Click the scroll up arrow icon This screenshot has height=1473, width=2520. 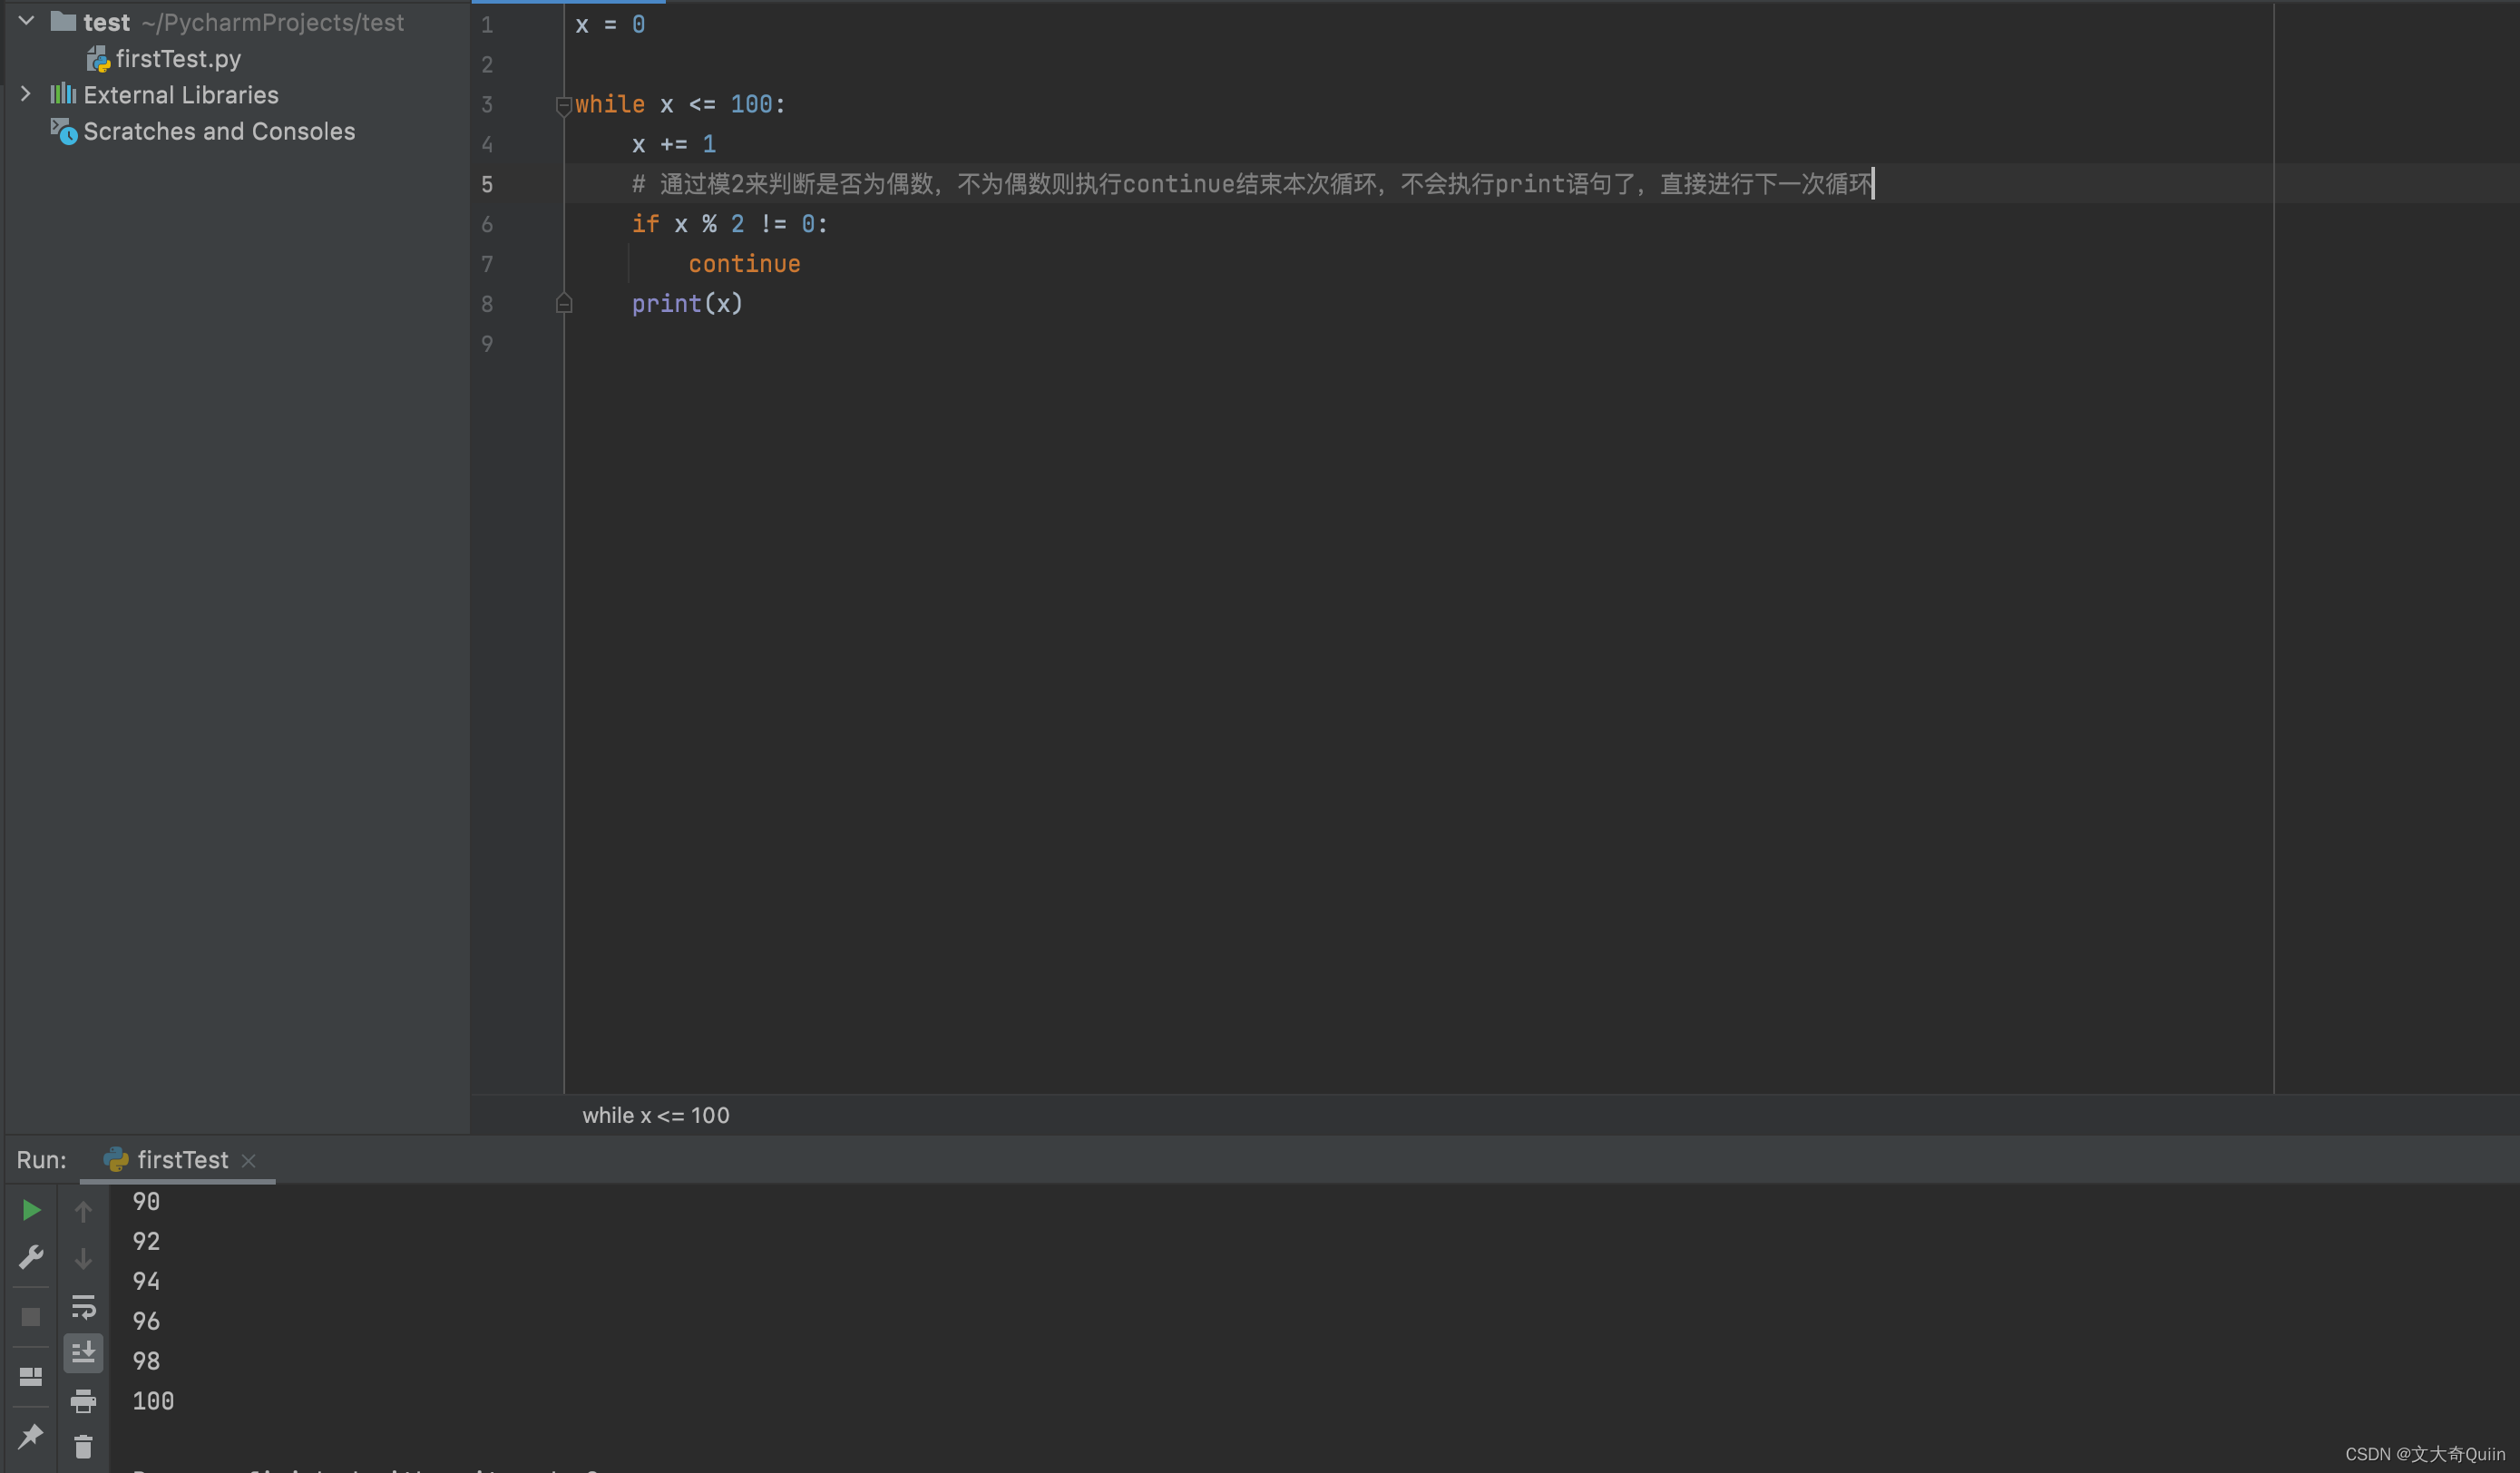(x=84, y=1210)
